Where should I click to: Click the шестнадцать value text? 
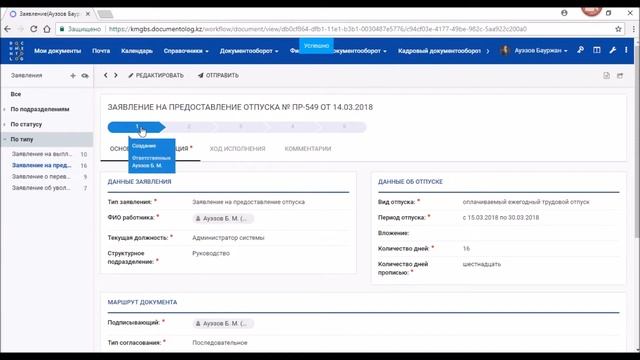click(482, 264)
